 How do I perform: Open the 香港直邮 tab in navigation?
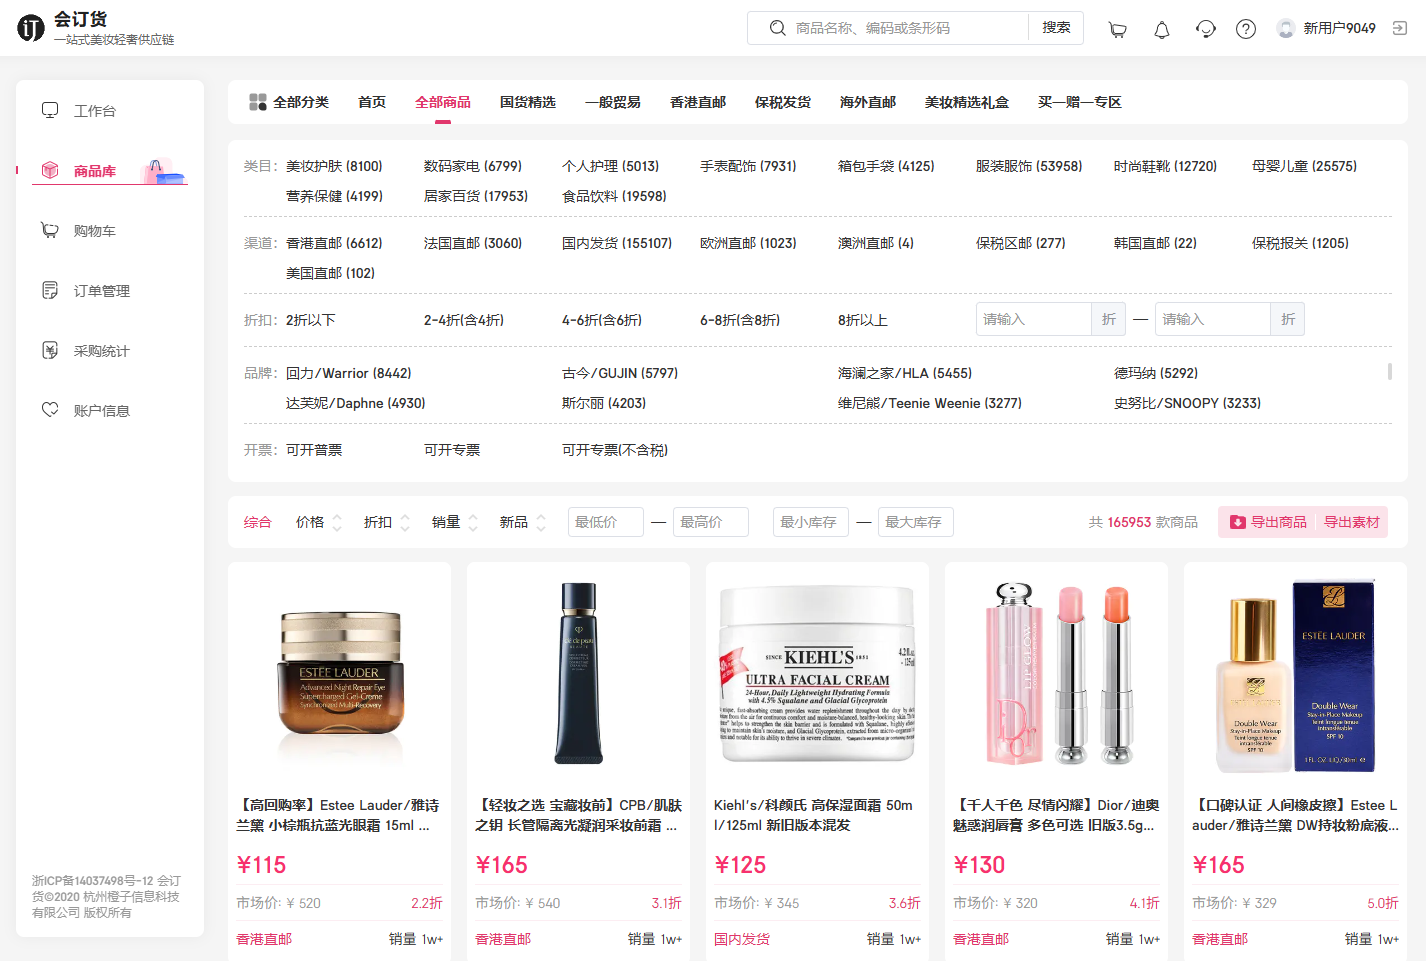point(698,102)
